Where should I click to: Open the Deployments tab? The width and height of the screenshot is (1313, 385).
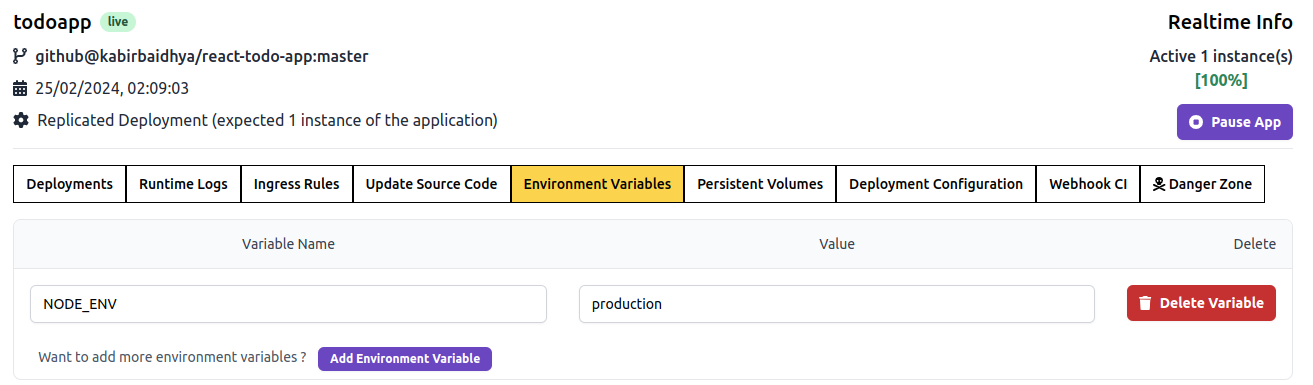click(x=70, y=184)
